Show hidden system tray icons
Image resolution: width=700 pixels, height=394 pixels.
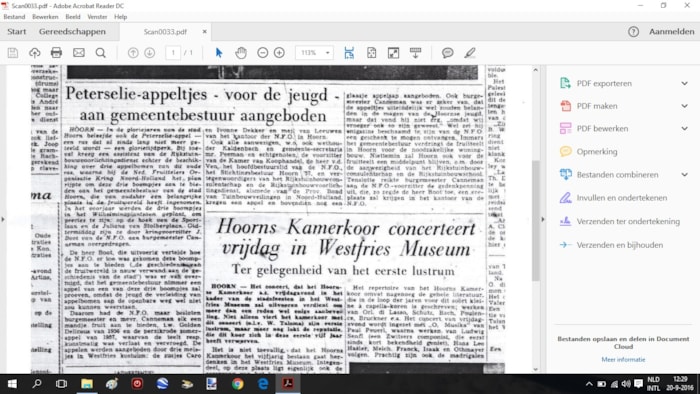(x=589, y=384)
